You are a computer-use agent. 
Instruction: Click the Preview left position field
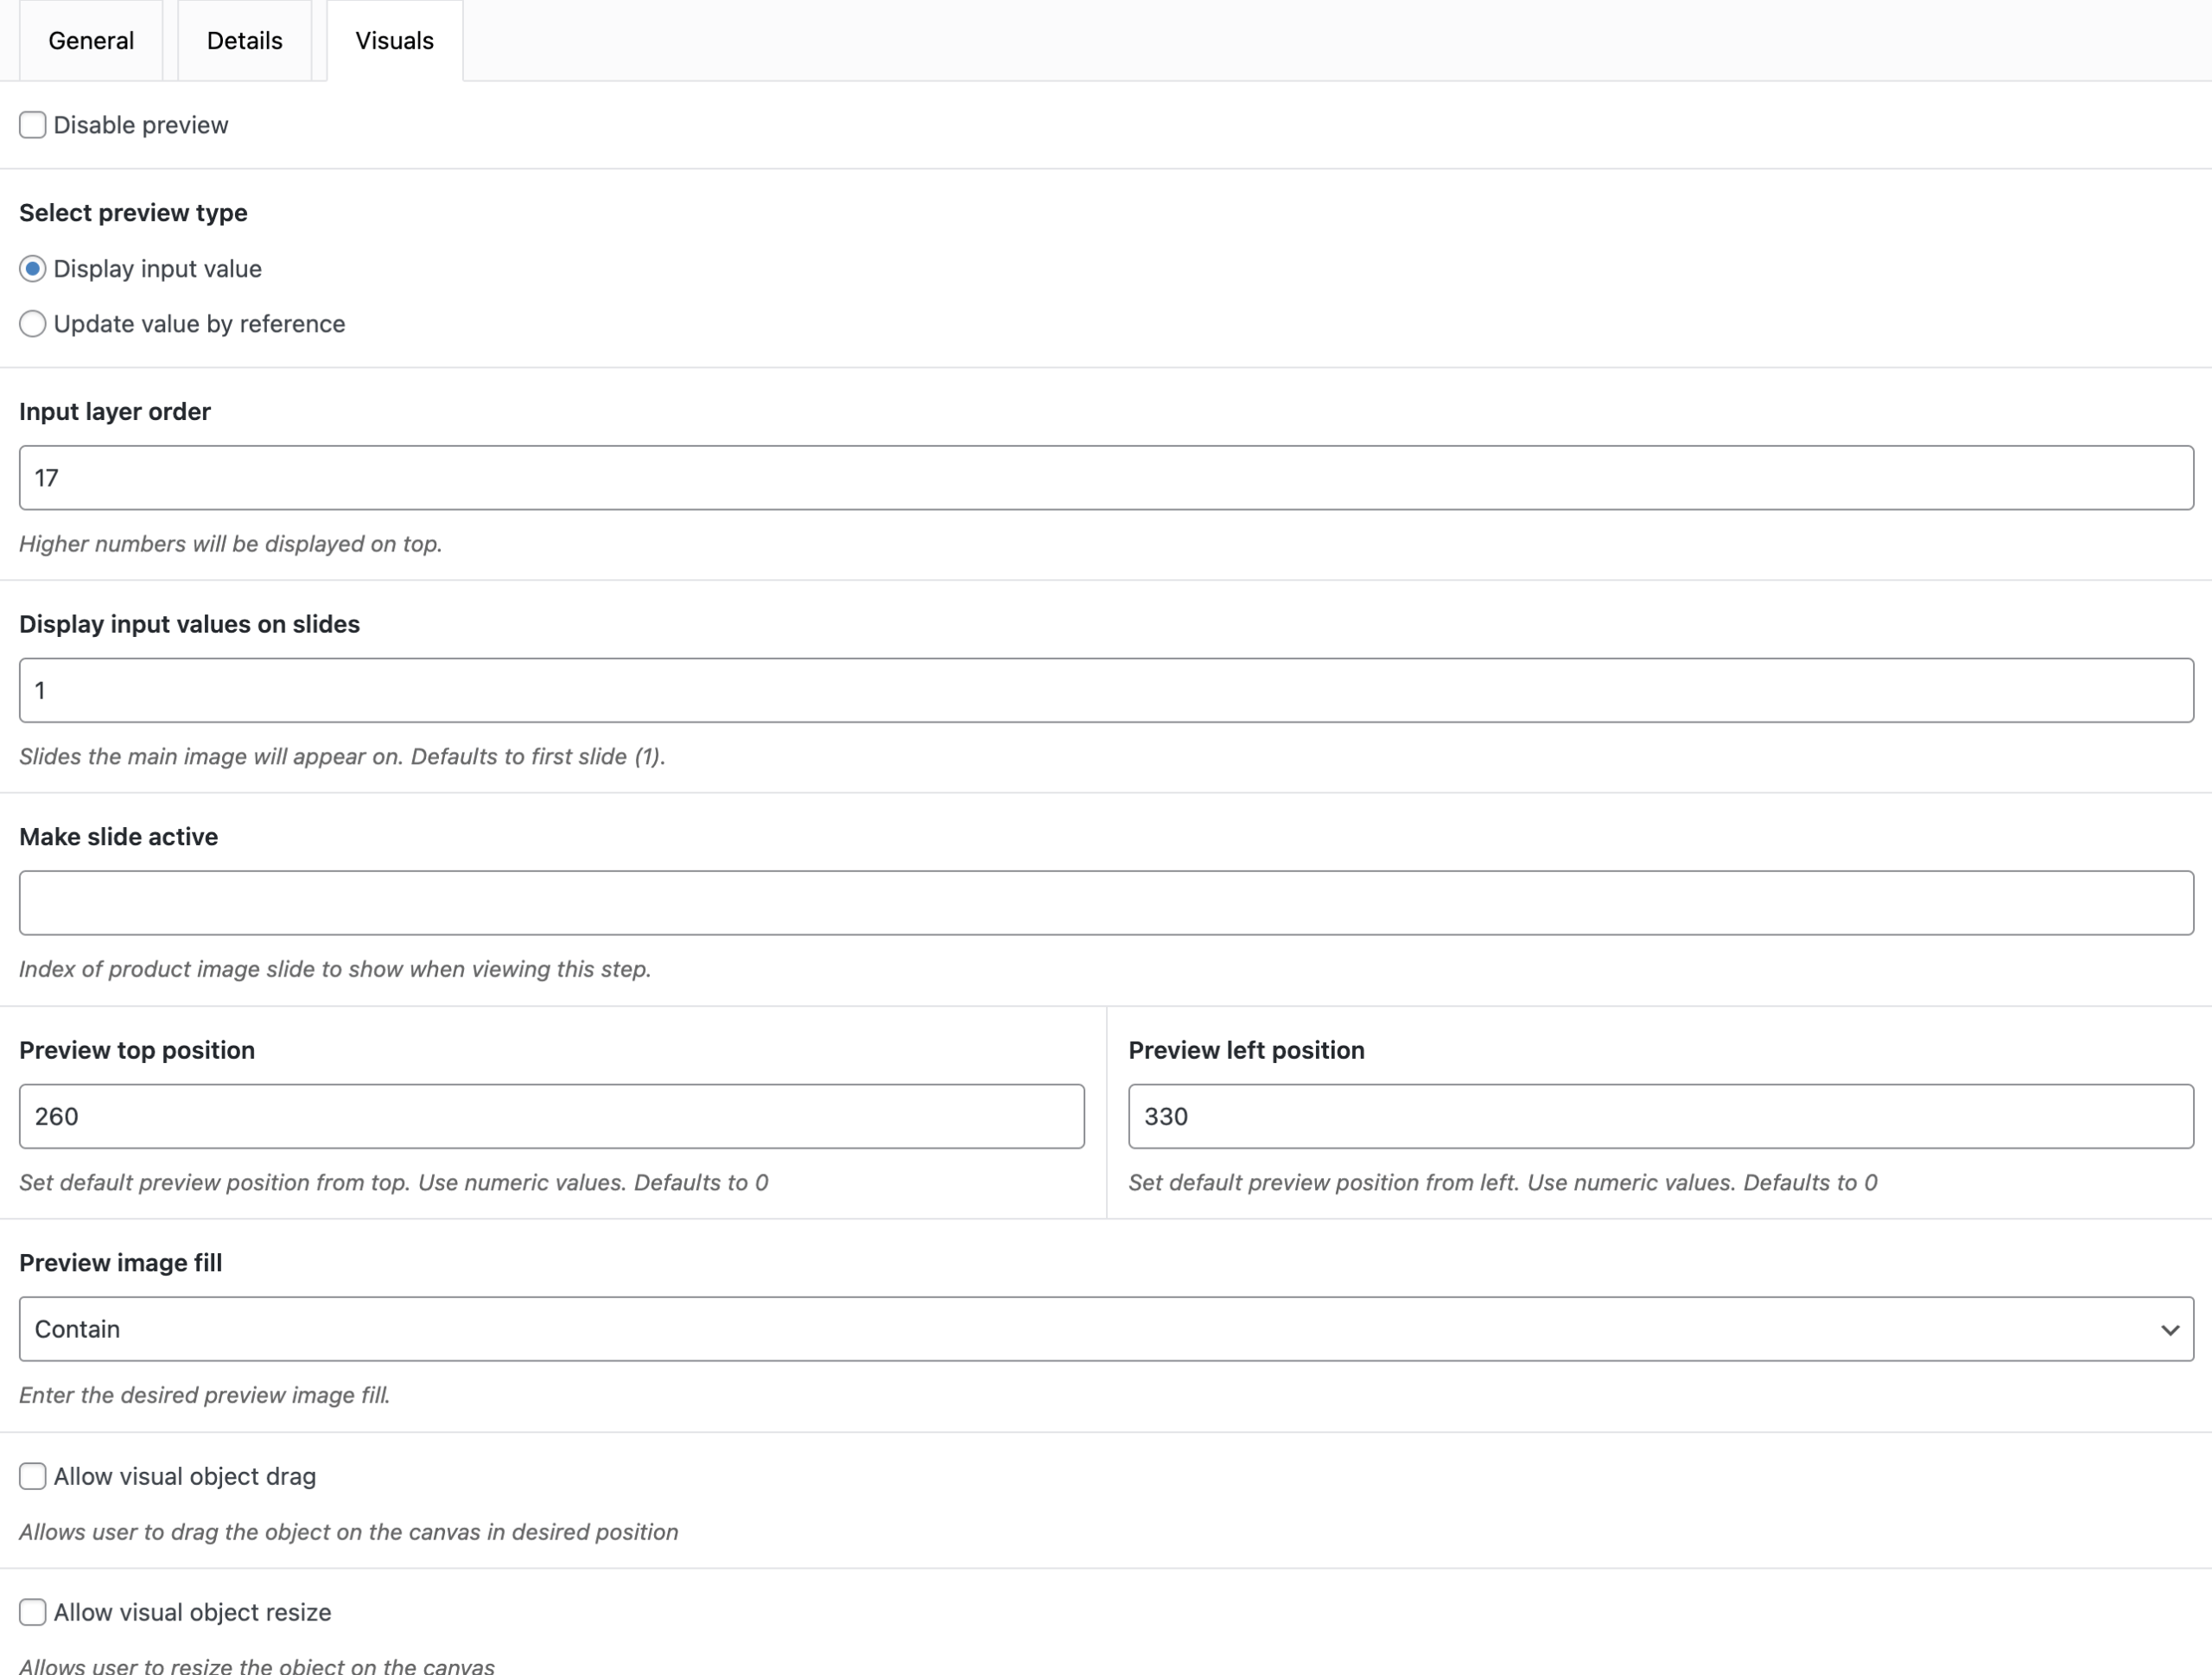pyautogui.click(x=1660, y=1116)
